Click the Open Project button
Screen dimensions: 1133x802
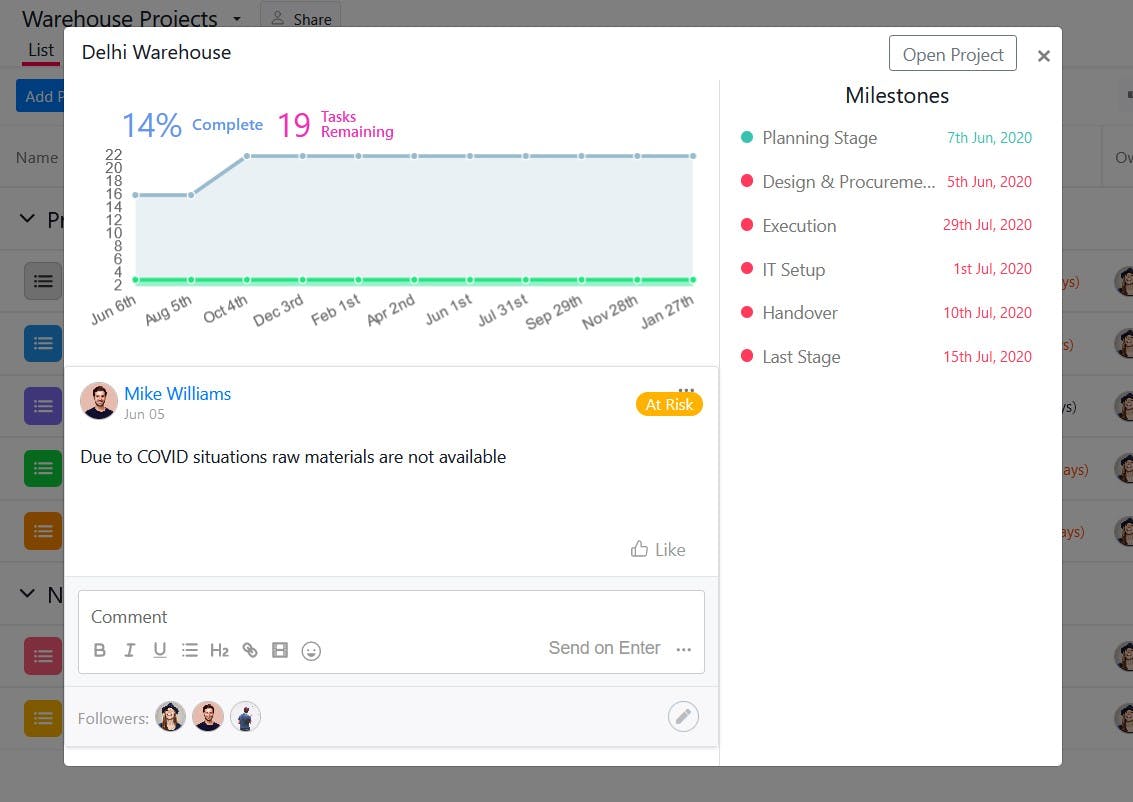[x=952, y=54]
